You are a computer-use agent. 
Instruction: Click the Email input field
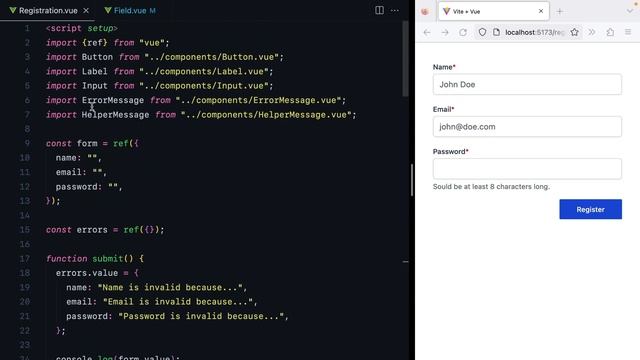[x=527, y=127]
